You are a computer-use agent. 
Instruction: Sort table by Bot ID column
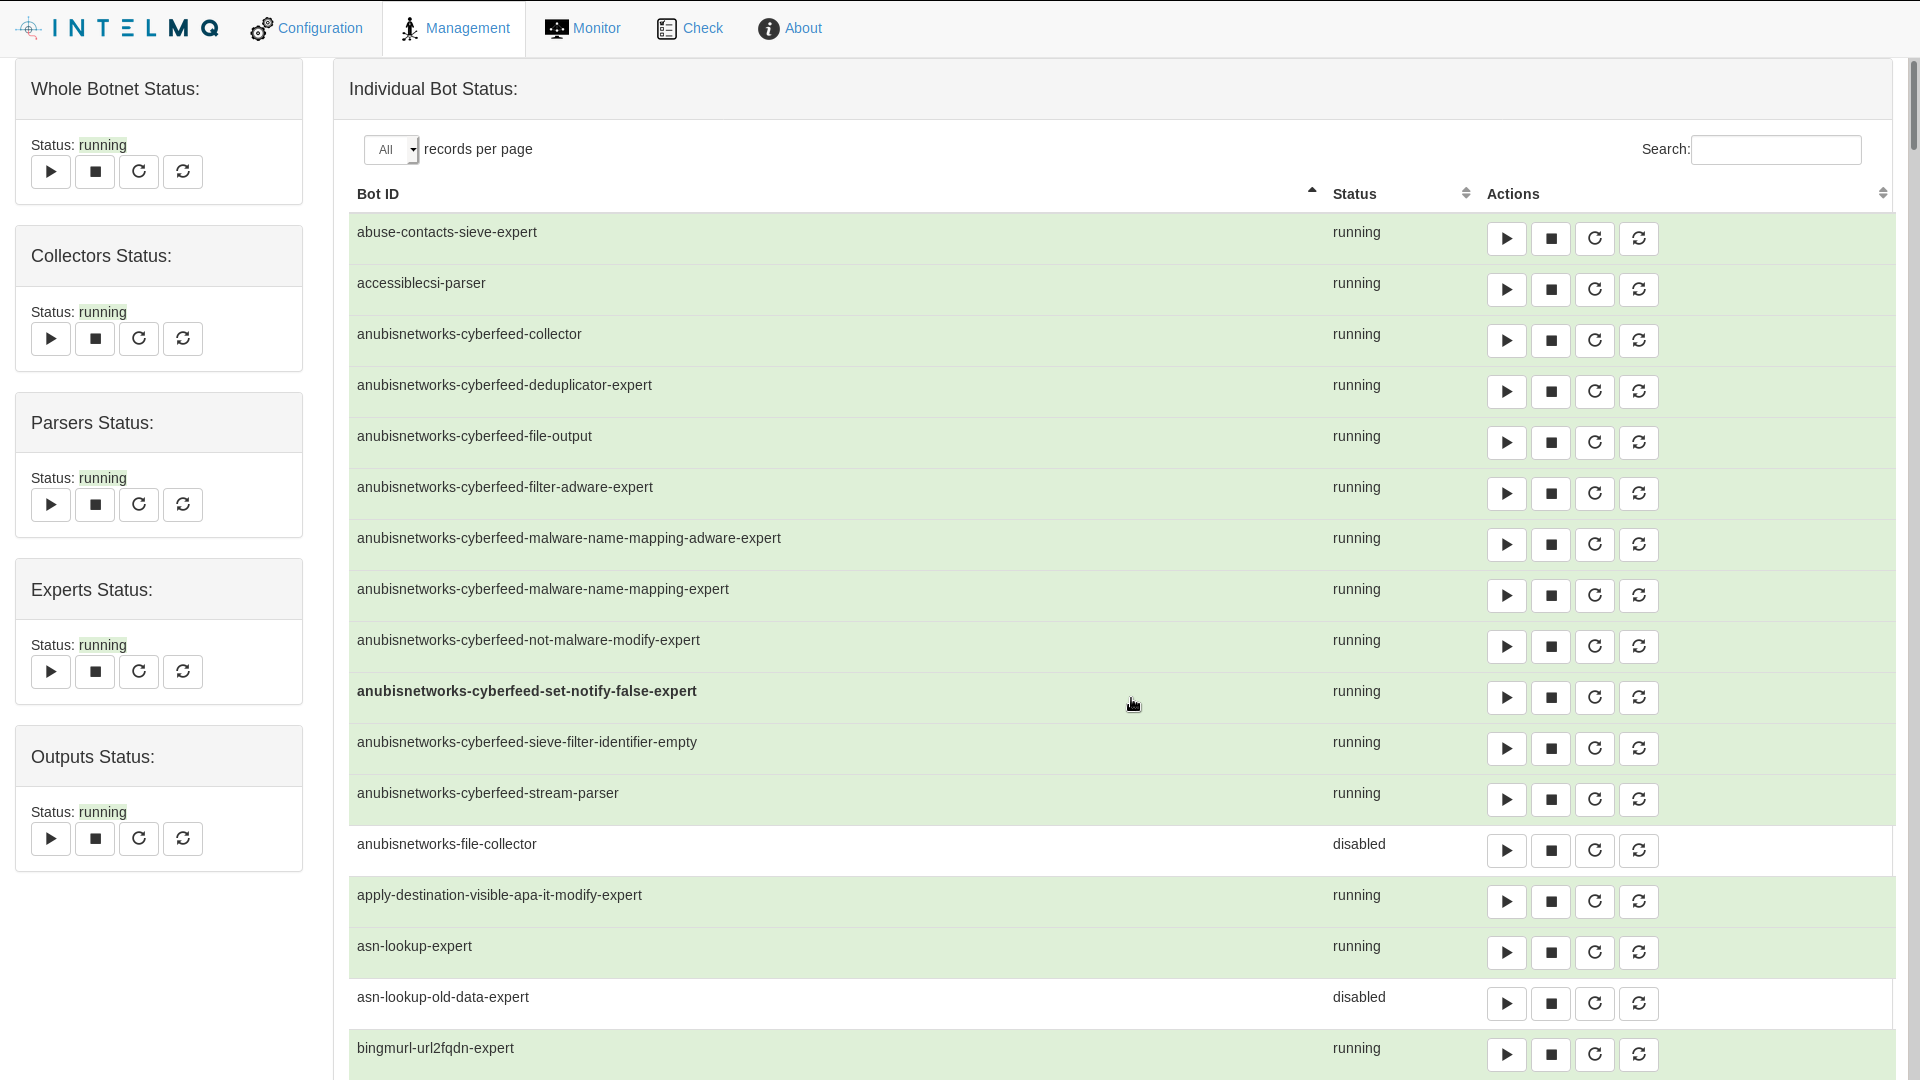378,194
